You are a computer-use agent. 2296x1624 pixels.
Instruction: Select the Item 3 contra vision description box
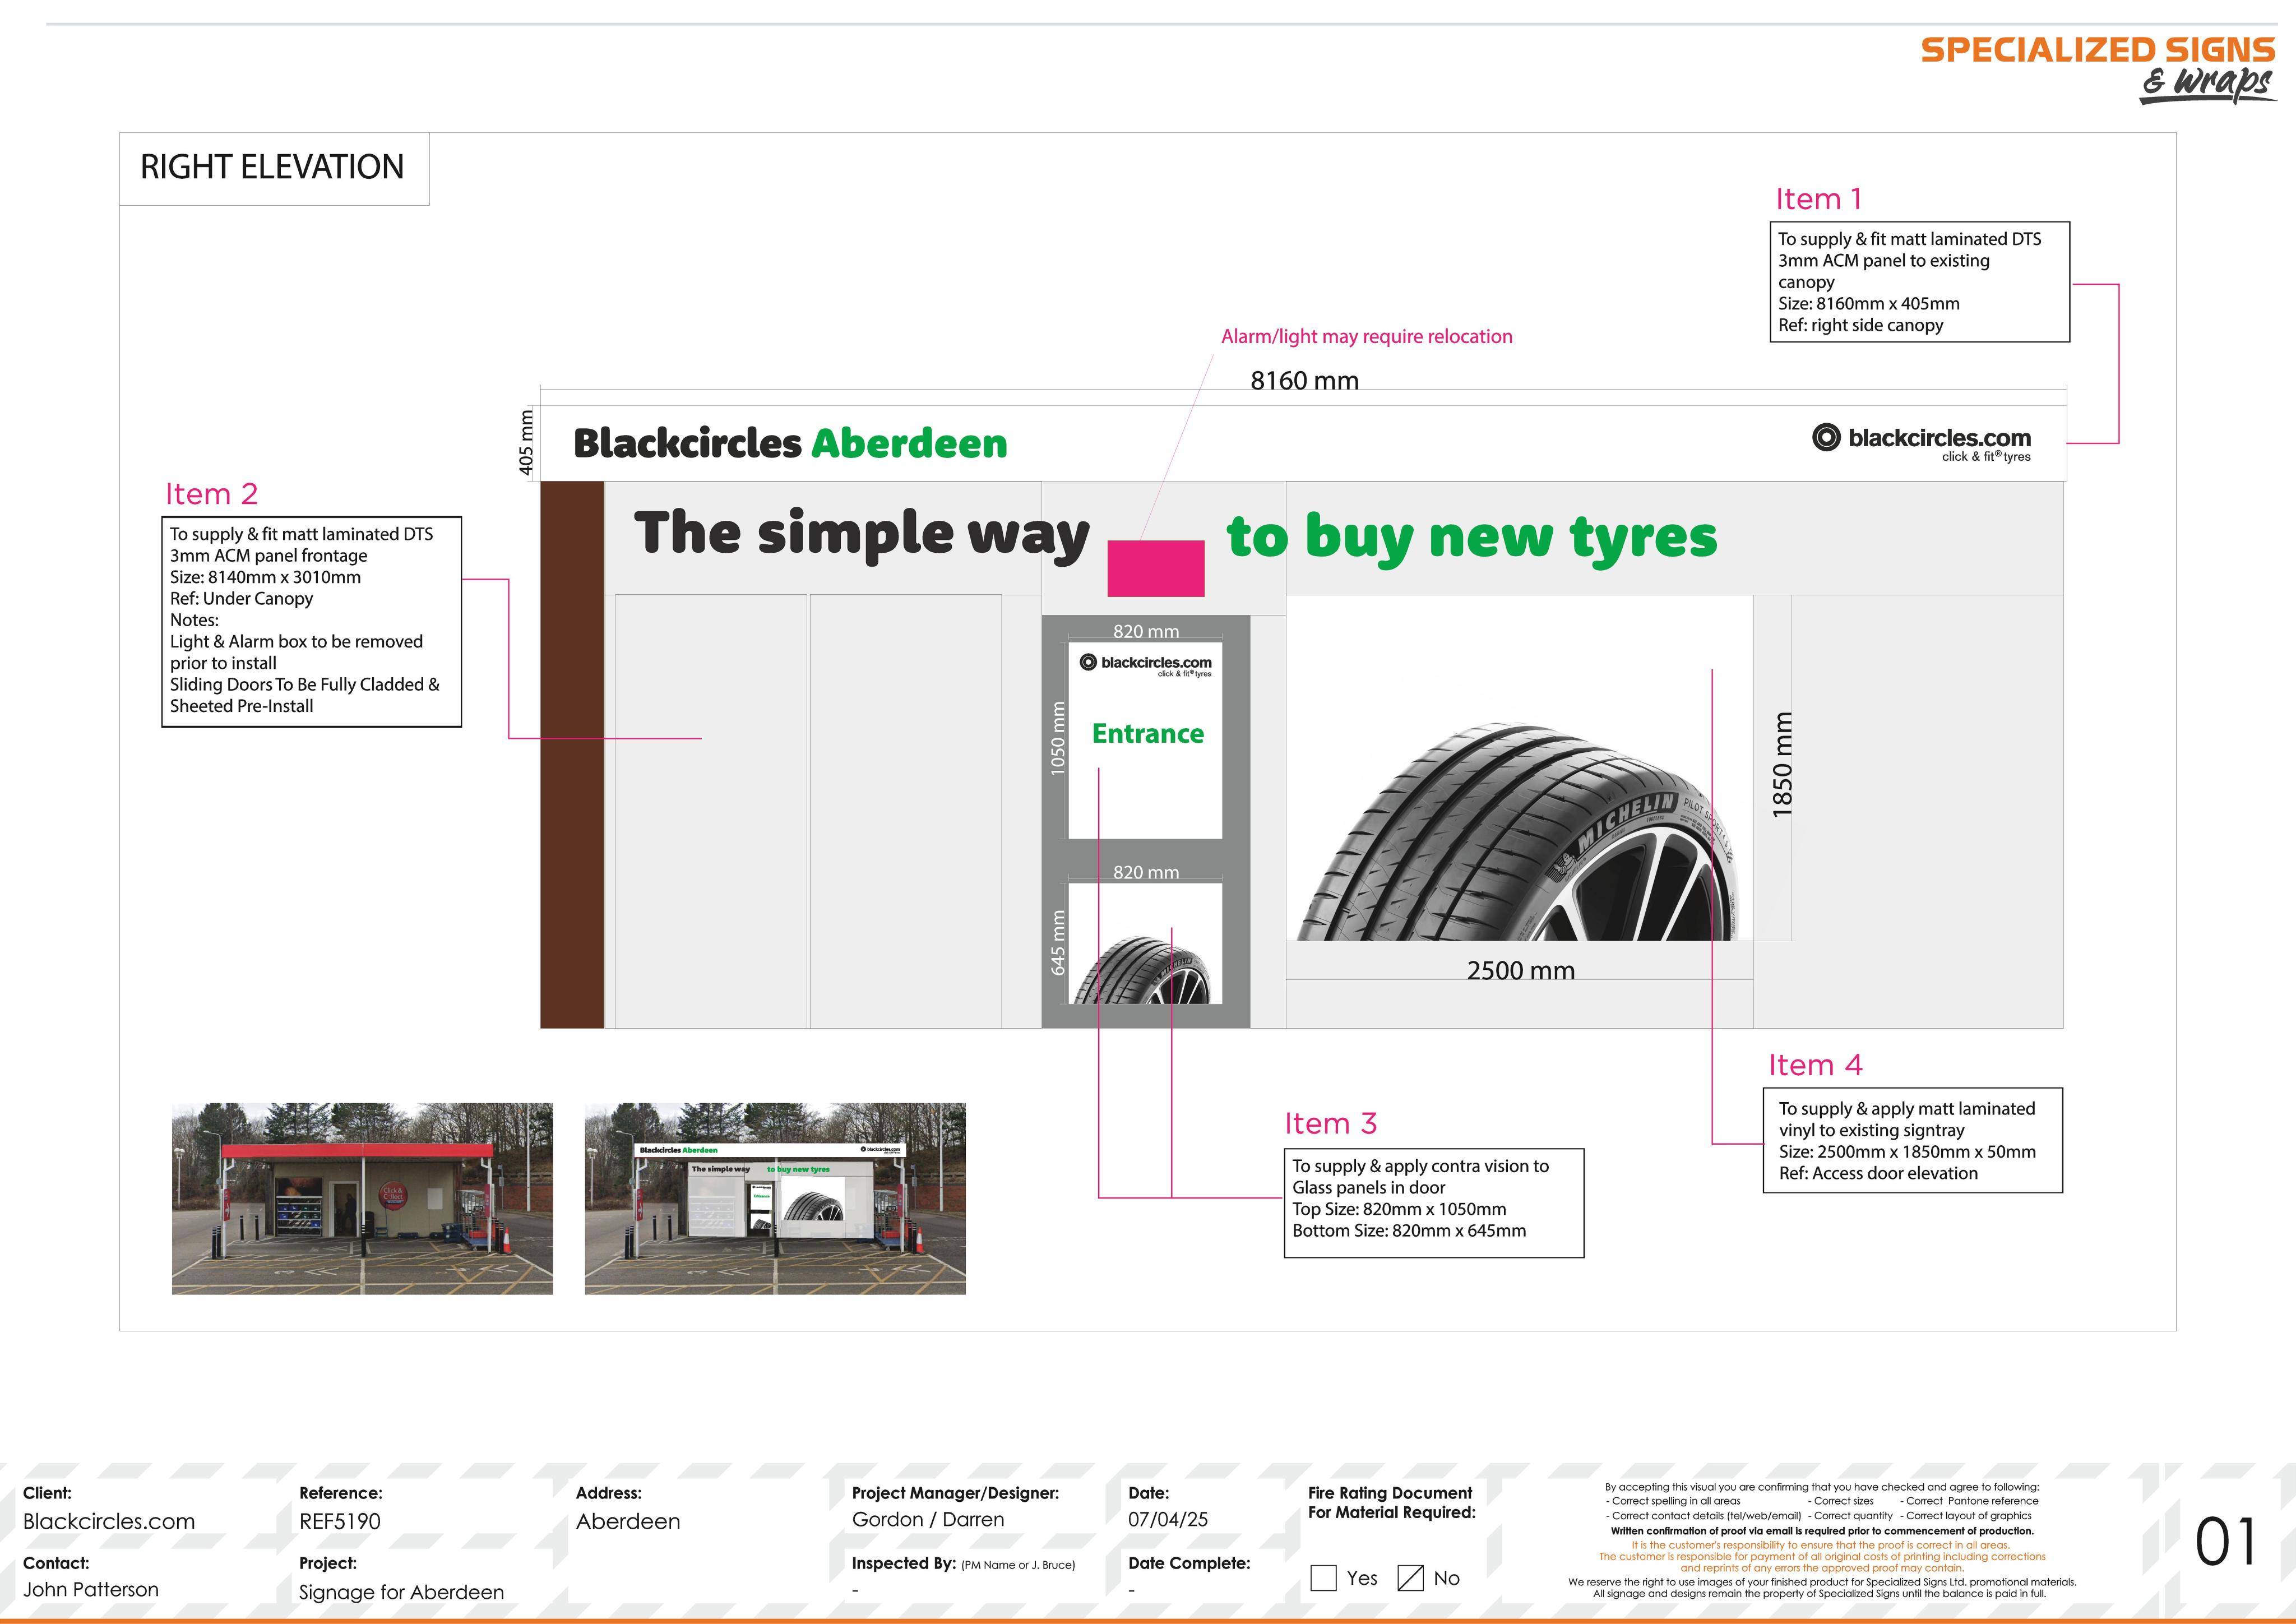1434,1203
